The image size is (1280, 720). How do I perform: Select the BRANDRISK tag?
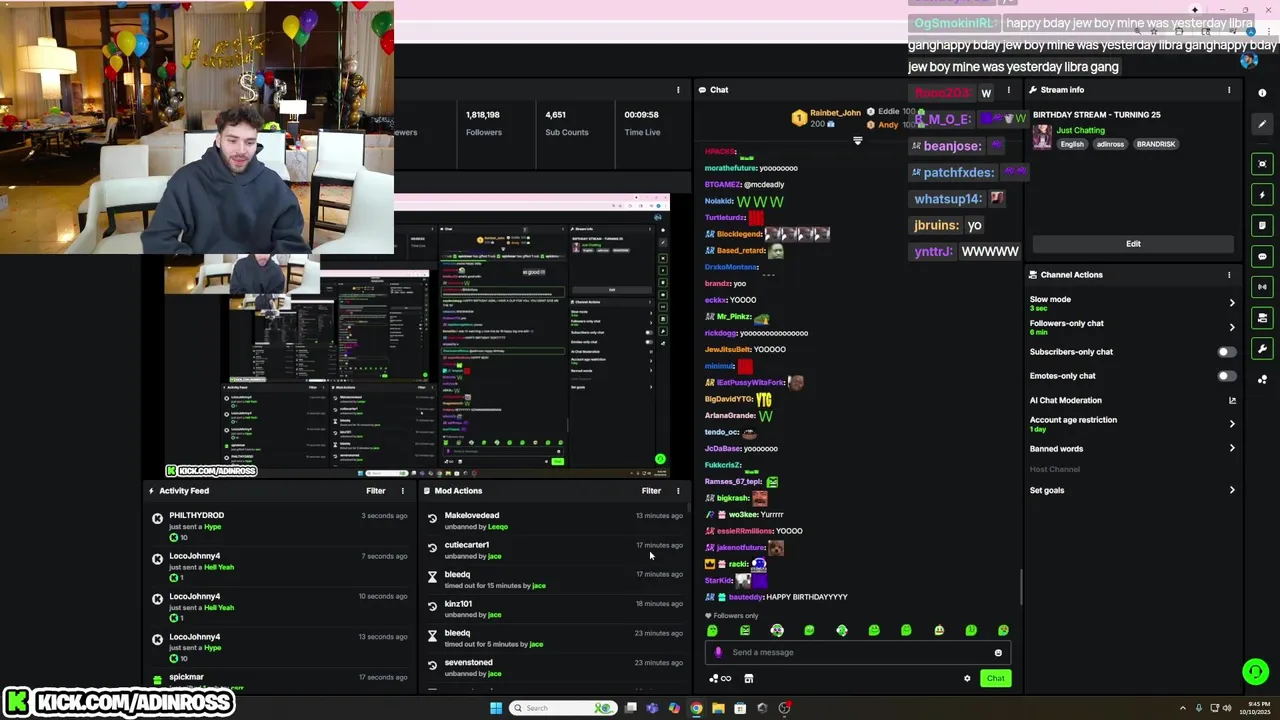tap(1156, 144)
